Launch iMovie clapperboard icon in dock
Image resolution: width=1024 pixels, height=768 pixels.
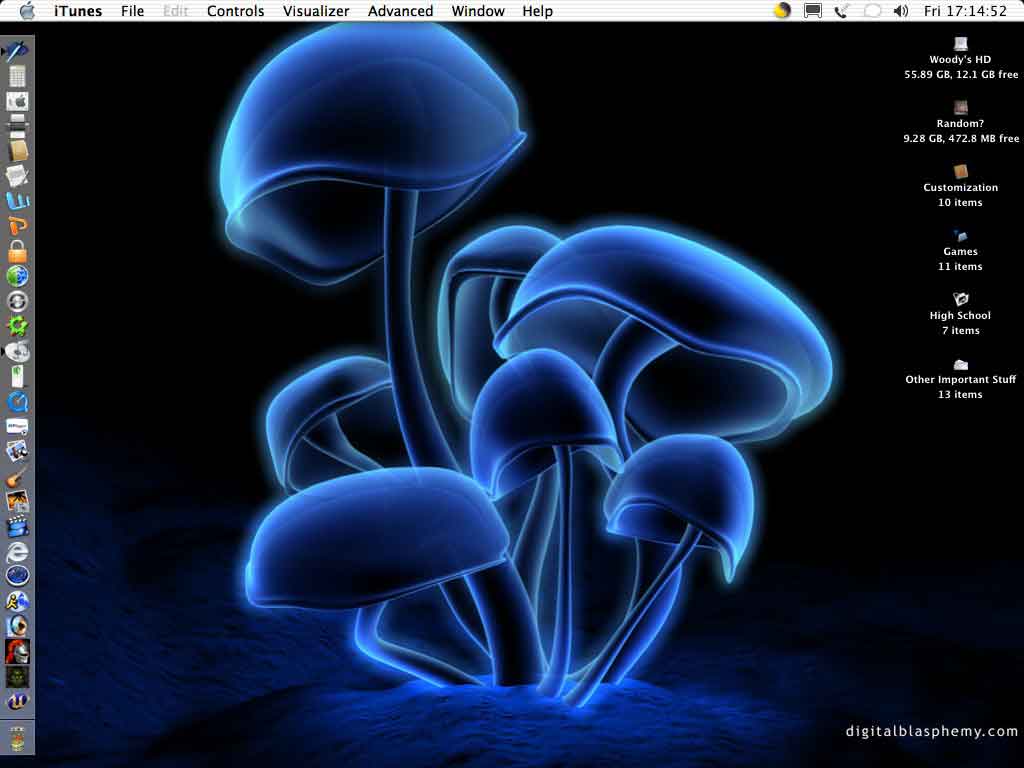(x=17, y=526)
